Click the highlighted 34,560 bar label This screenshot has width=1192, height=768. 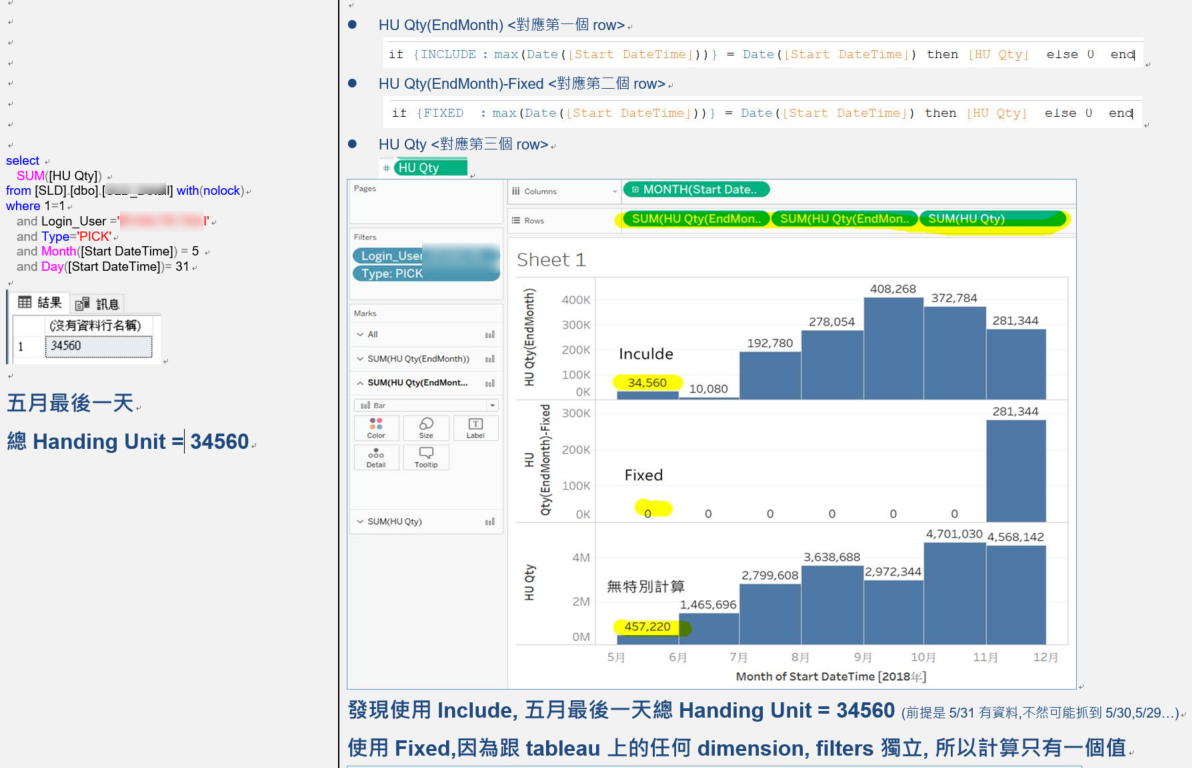[647, 383]
